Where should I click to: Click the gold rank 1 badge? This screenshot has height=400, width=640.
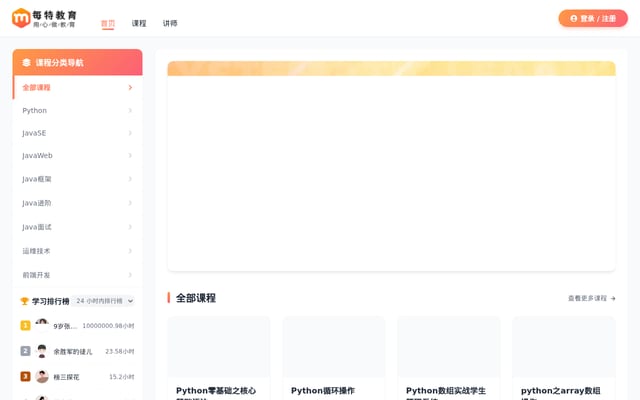[x=25, y=325]
